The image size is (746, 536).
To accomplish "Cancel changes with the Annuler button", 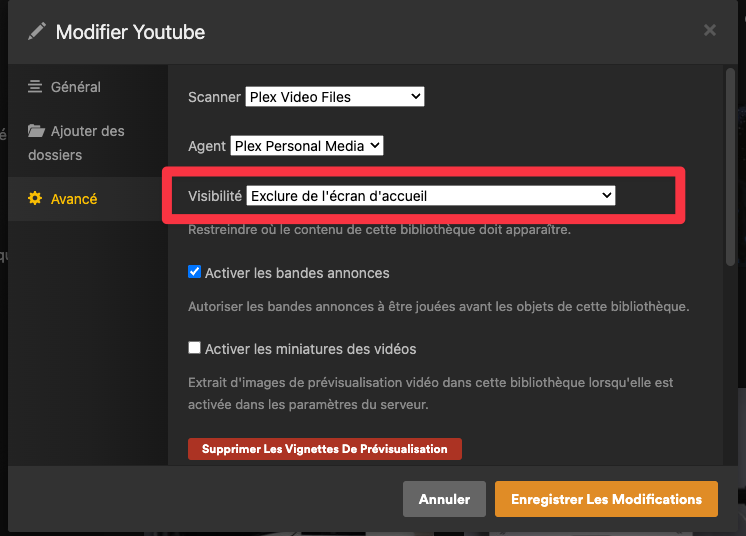I will (444, 499).
